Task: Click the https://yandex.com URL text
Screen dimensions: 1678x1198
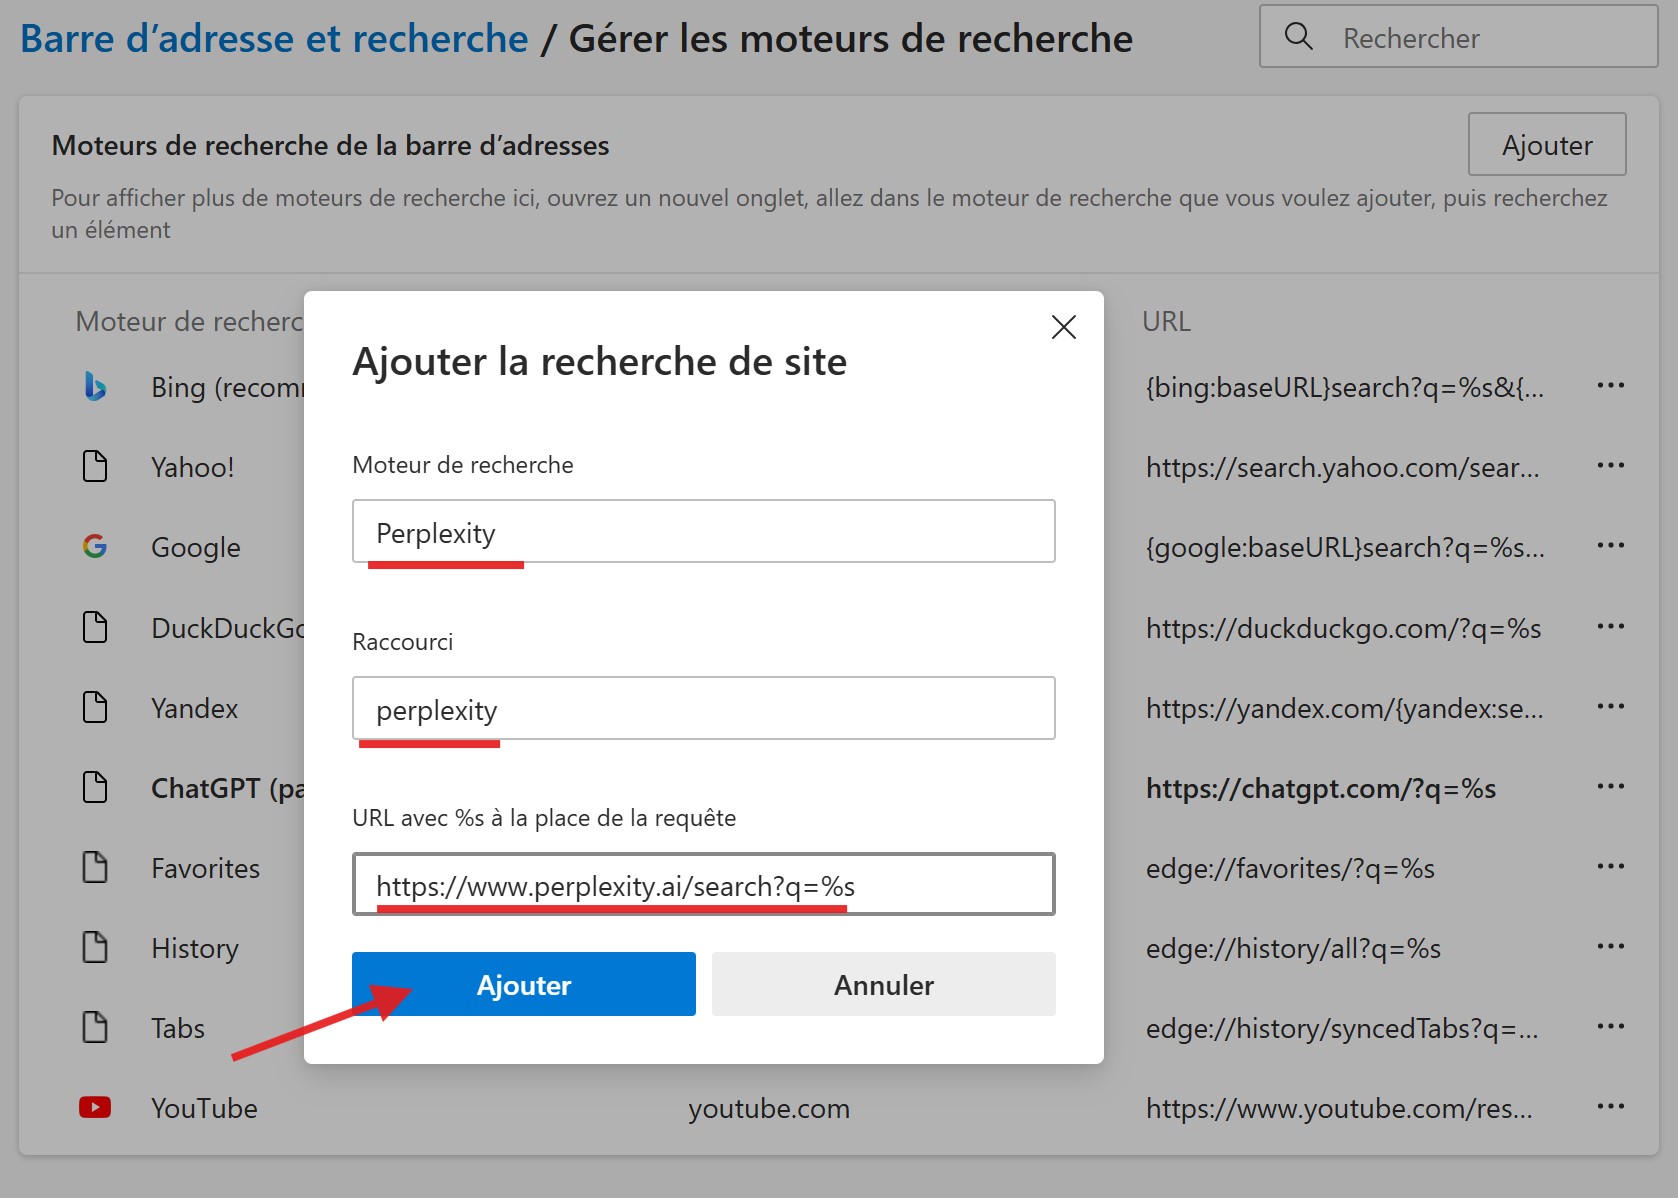Action: [x=1345, y=708]
